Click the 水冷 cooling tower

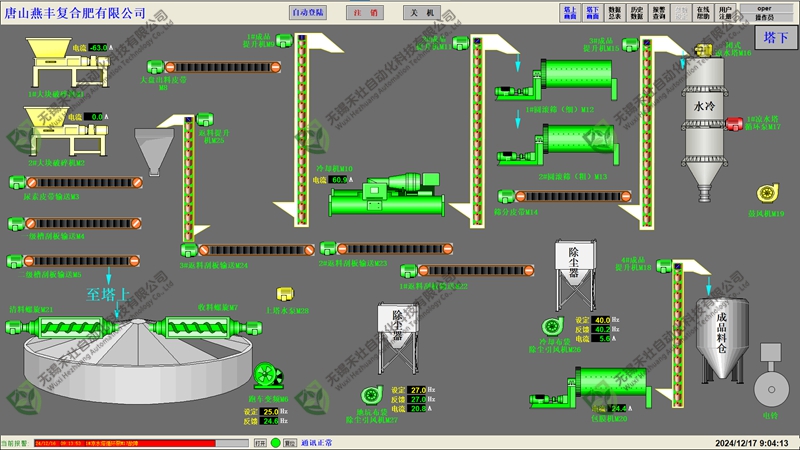(x=704, y=122)
